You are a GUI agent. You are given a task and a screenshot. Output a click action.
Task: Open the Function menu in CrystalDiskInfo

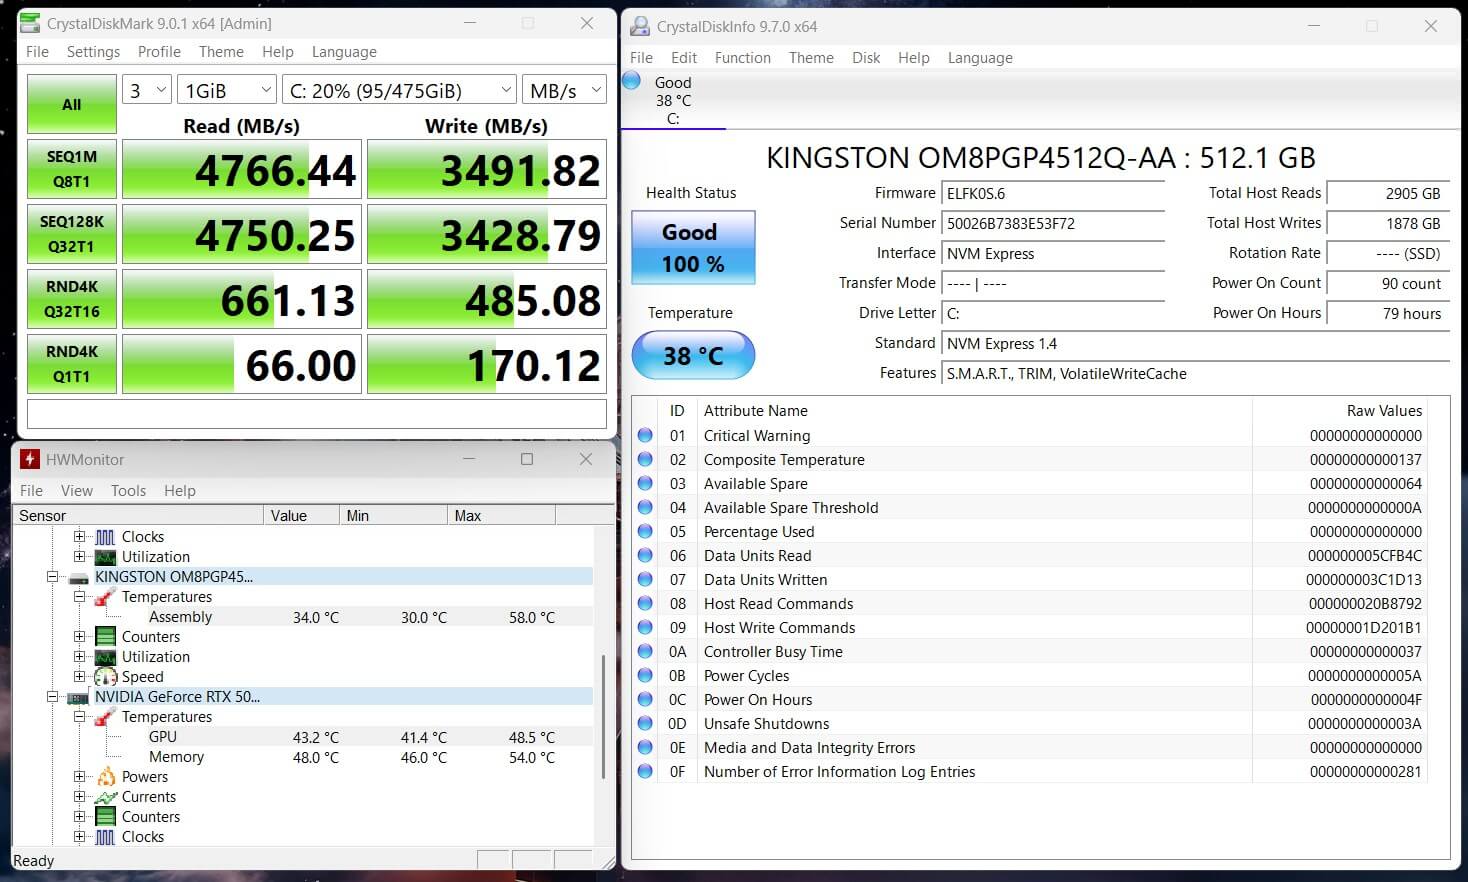742,57
